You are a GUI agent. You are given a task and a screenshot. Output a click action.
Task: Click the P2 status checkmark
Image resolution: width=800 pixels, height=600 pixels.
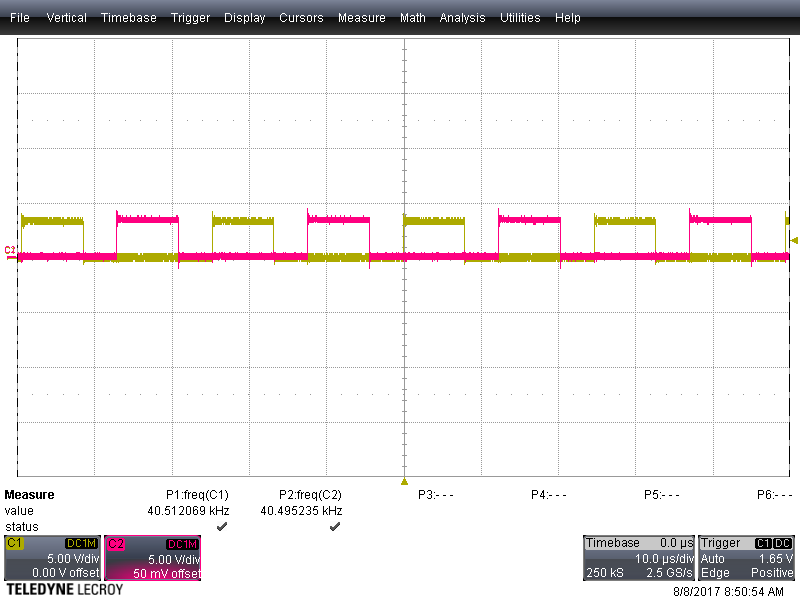click(x=335, y=527)
